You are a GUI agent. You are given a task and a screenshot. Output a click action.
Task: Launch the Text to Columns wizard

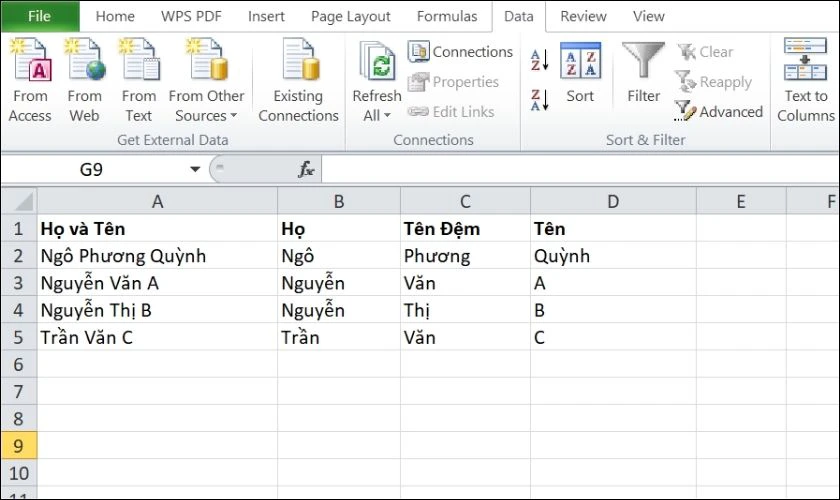[x=805, y=80]
